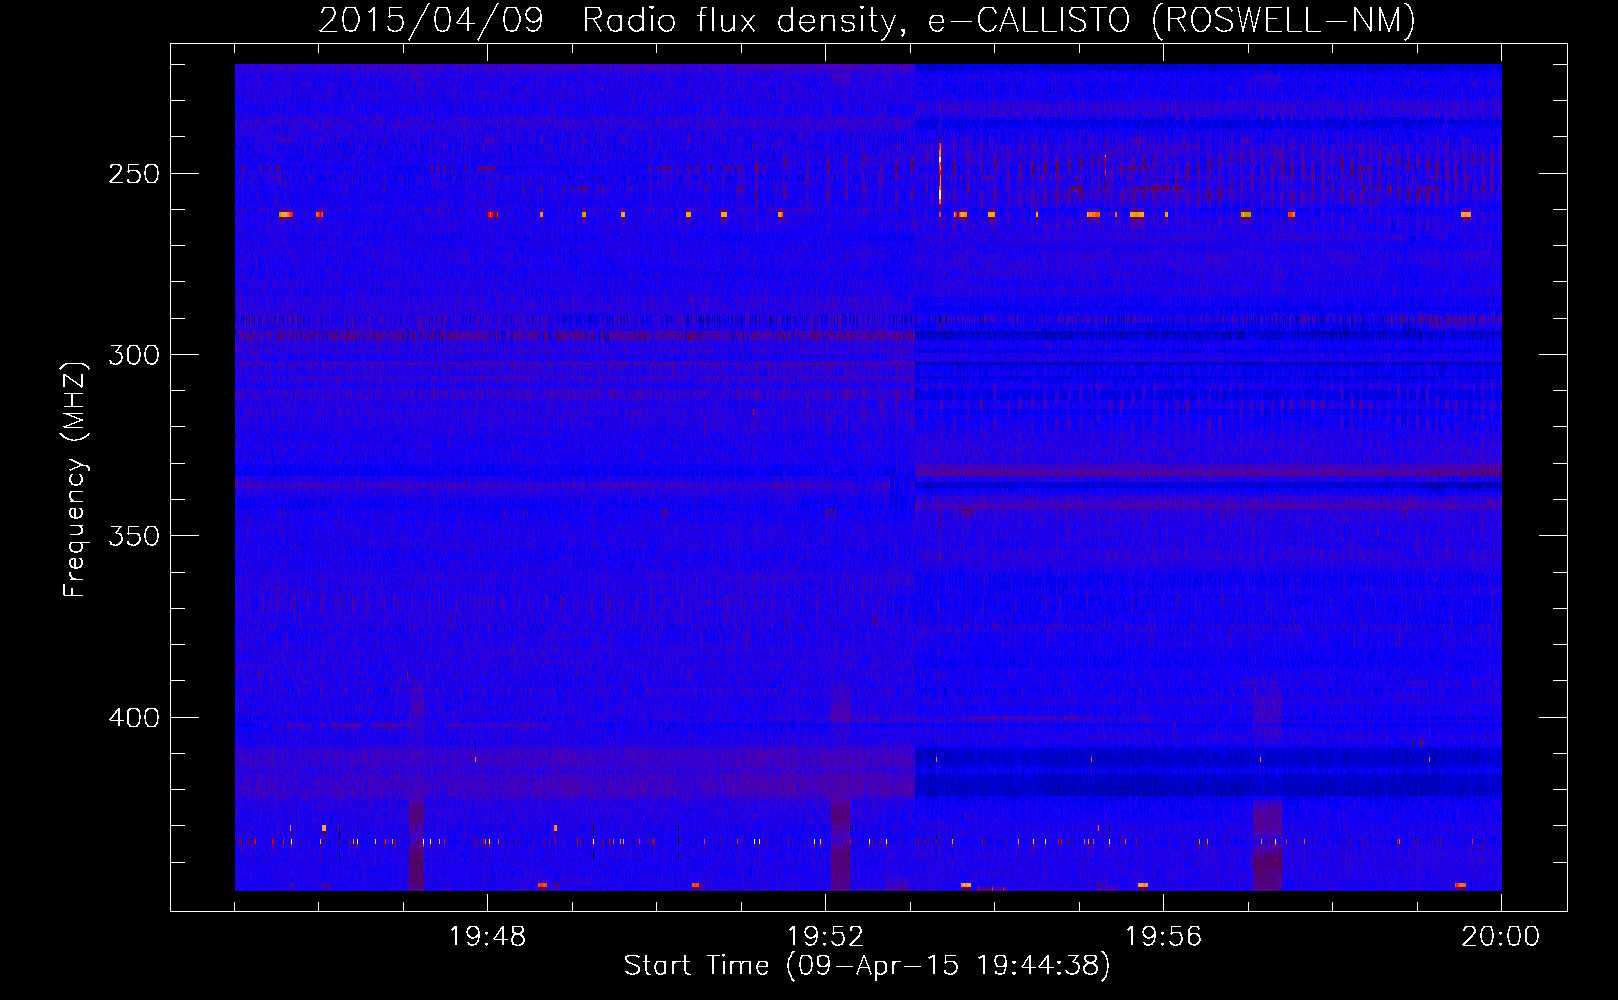Click the plot title containing e-CALLISTO (ROSWELL-NM)

click(x=867, y=20)
